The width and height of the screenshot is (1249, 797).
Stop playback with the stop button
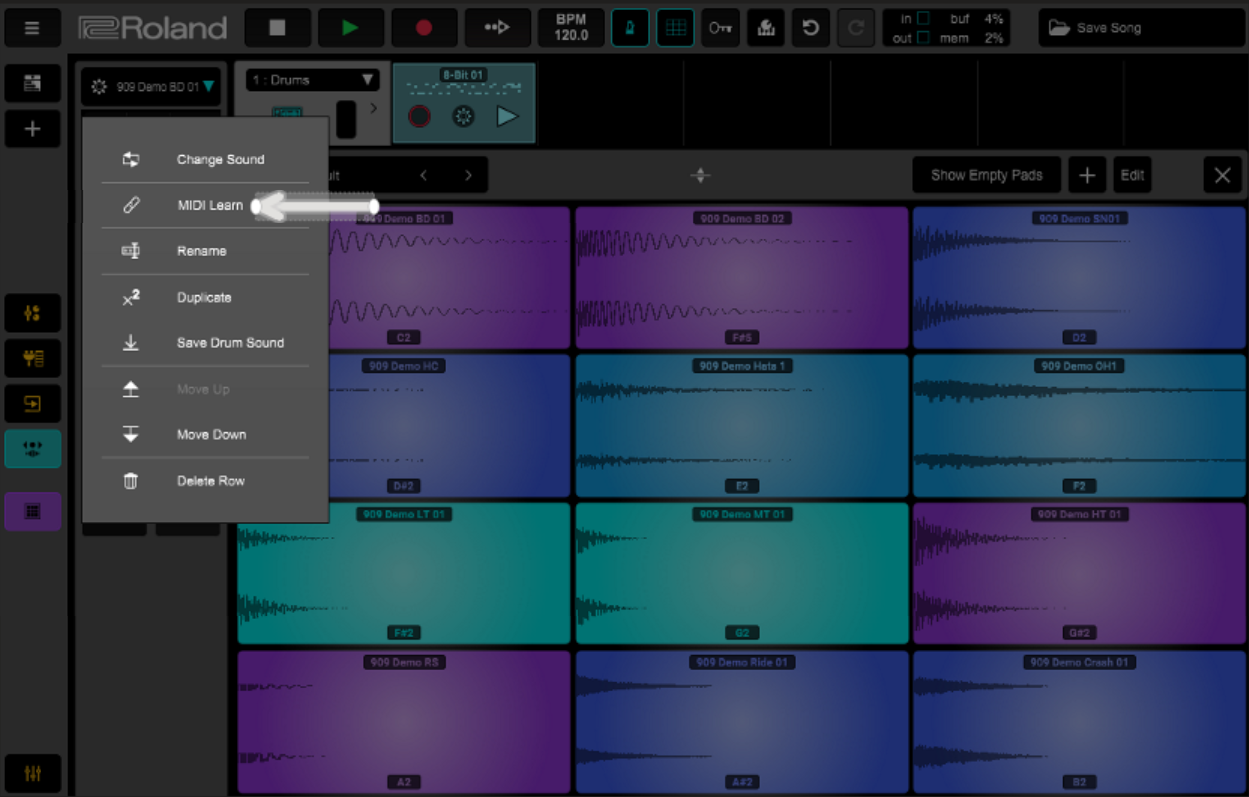click(x=277, y=28)
